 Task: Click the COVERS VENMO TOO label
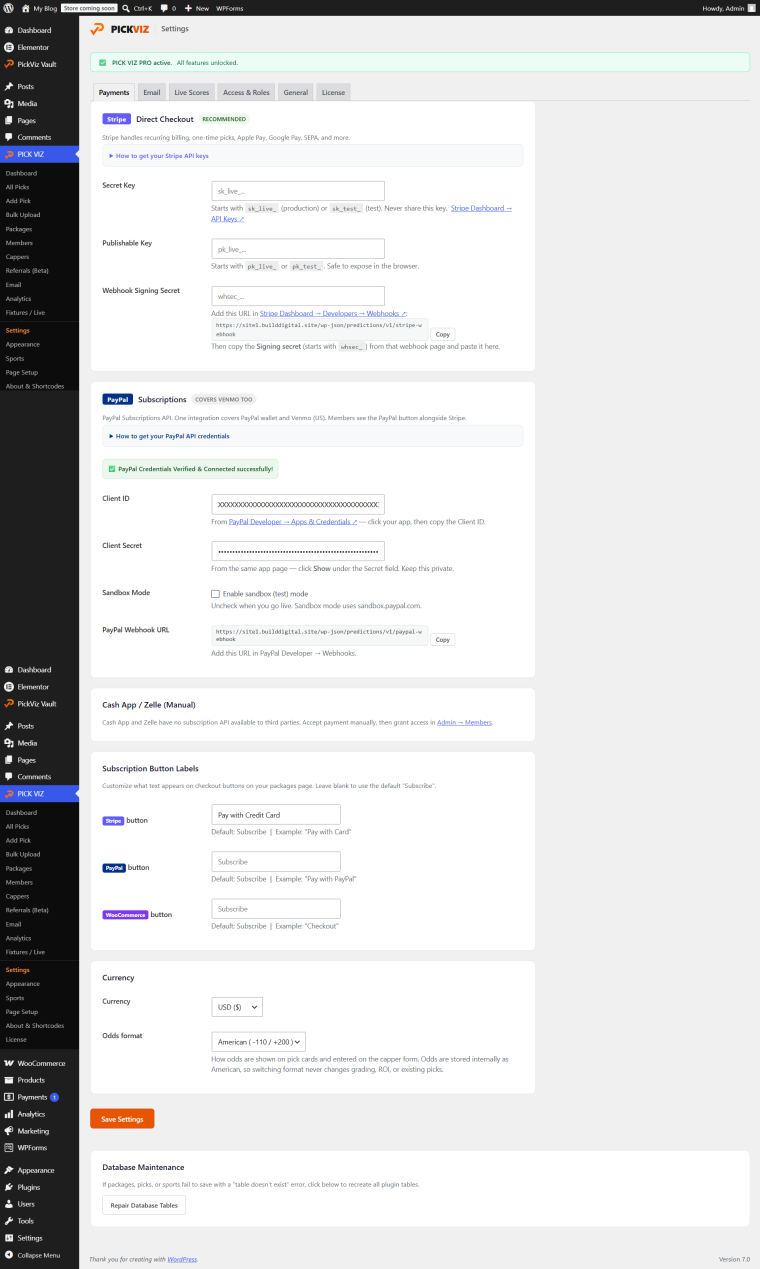point(226,399)
